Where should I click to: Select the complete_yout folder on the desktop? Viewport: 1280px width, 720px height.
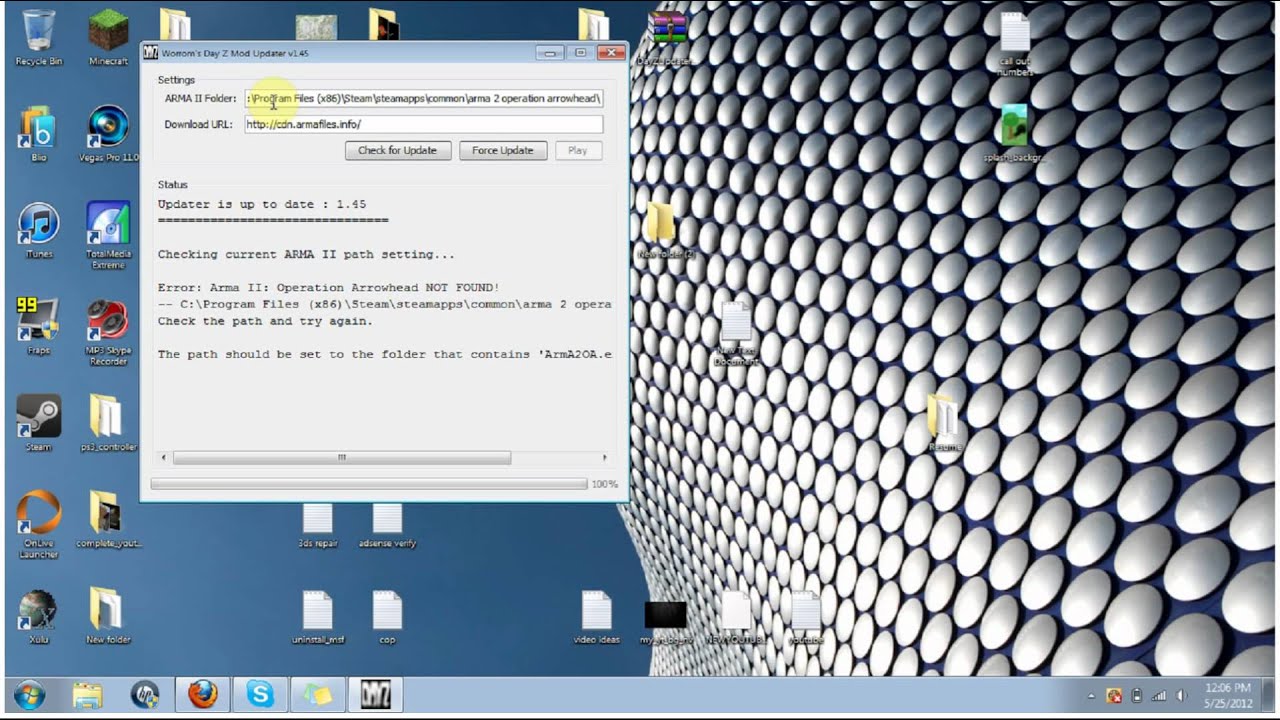pyautogui.click(x=108, y=518)
